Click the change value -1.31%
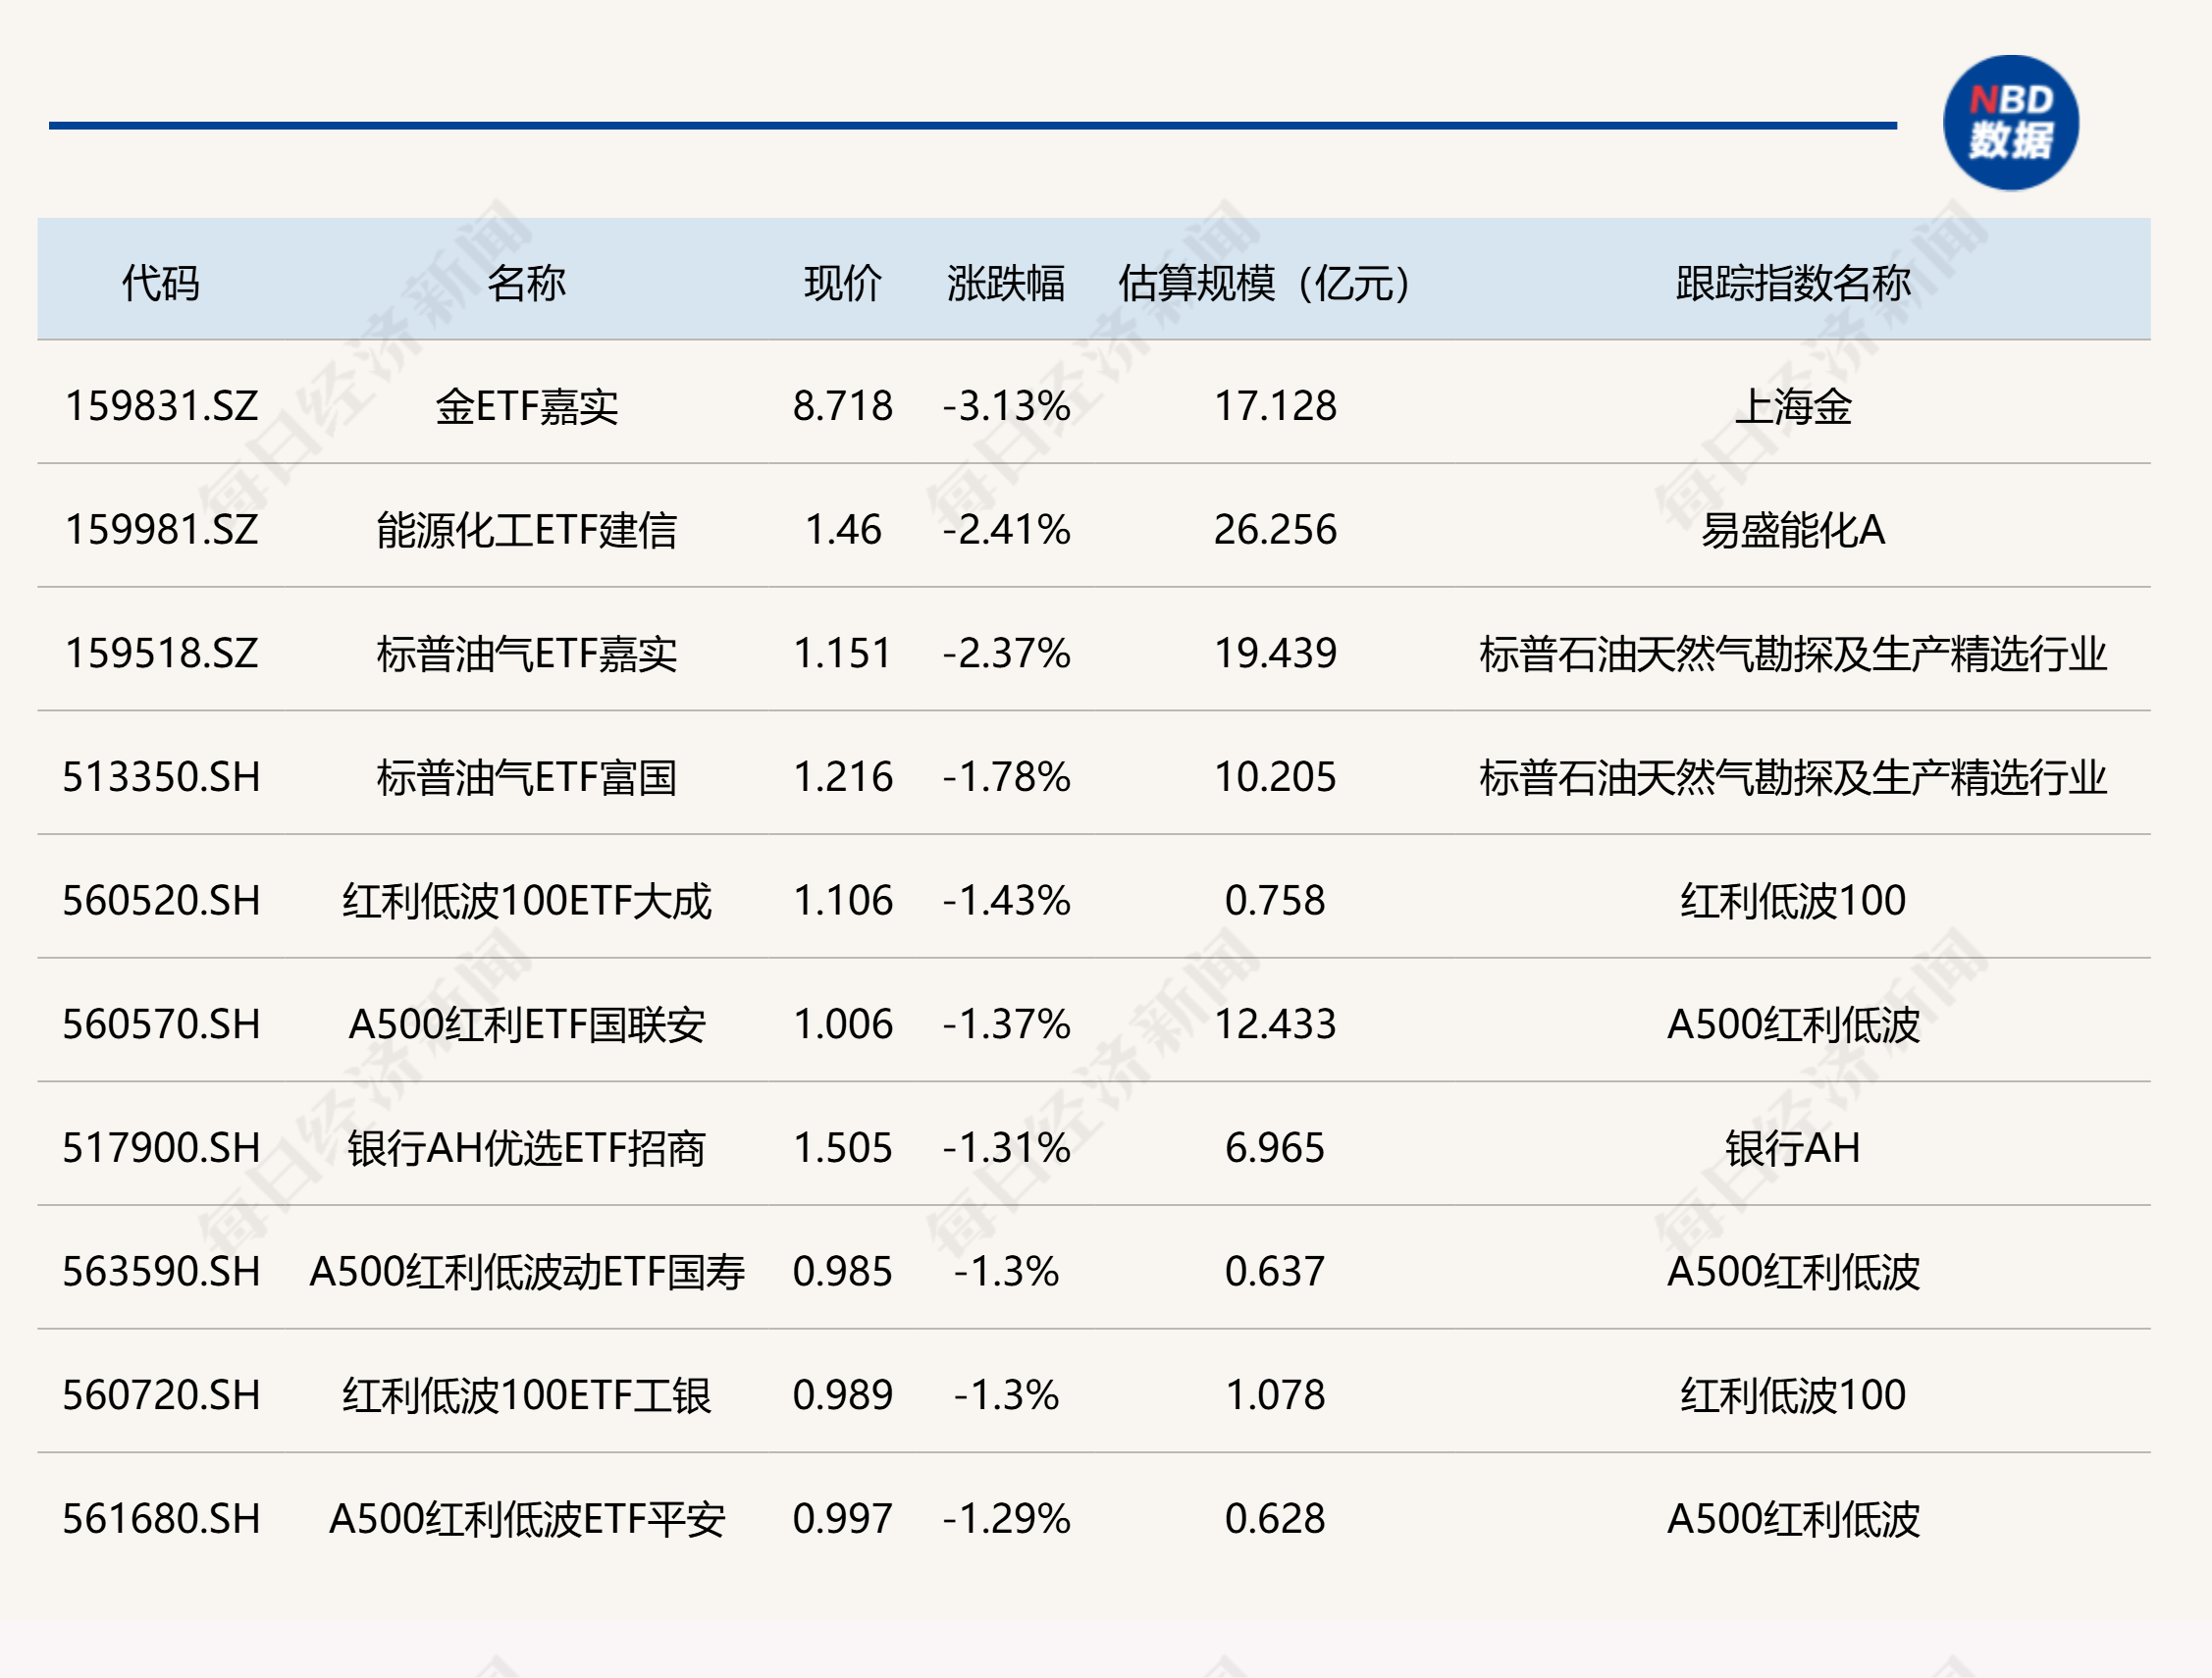The image size is (2212, 1678). coord(1006,1148)
